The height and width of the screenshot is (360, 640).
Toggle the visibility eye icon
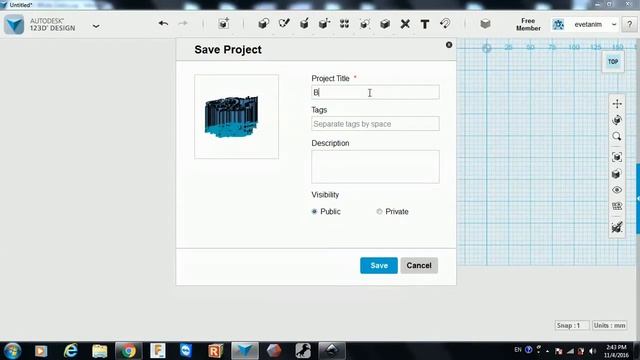tap(617, 190)
